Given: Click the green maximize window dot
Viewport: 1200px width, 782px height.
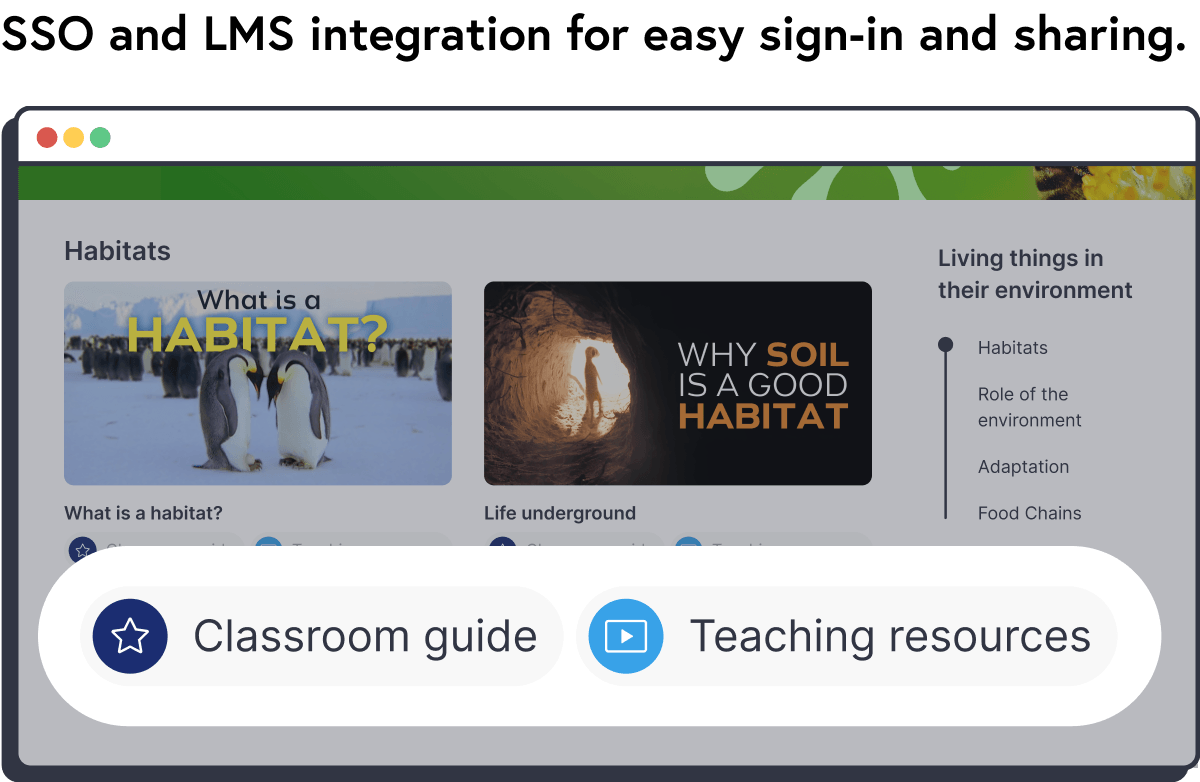Looking at the screenshot, I should point(100,138).
